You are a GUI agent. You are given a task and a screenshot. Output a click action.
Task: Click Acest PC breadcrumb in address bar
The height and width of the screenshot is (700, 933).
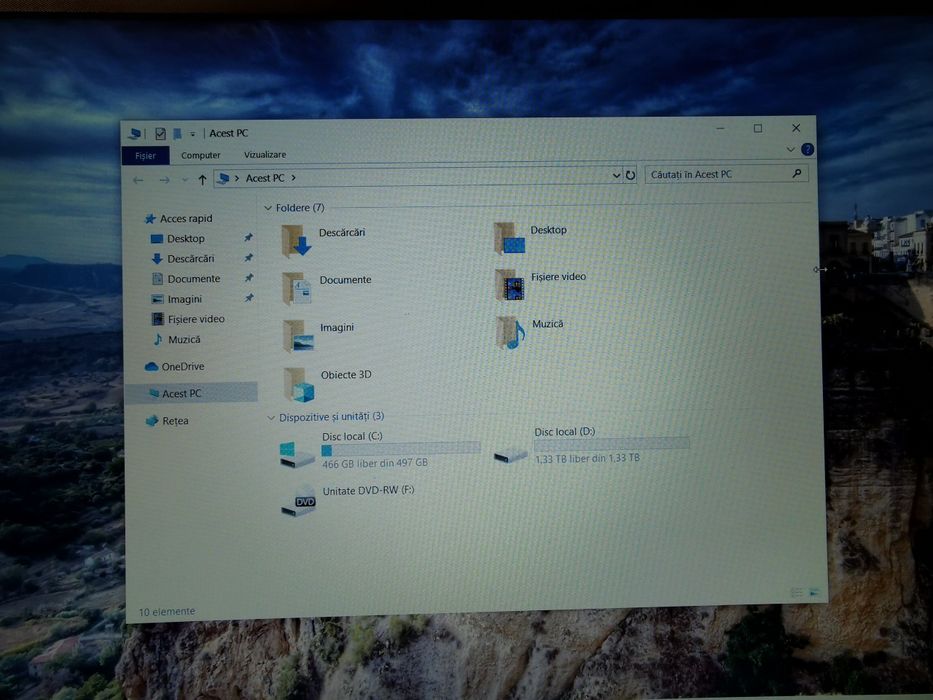tap(265, 178)
